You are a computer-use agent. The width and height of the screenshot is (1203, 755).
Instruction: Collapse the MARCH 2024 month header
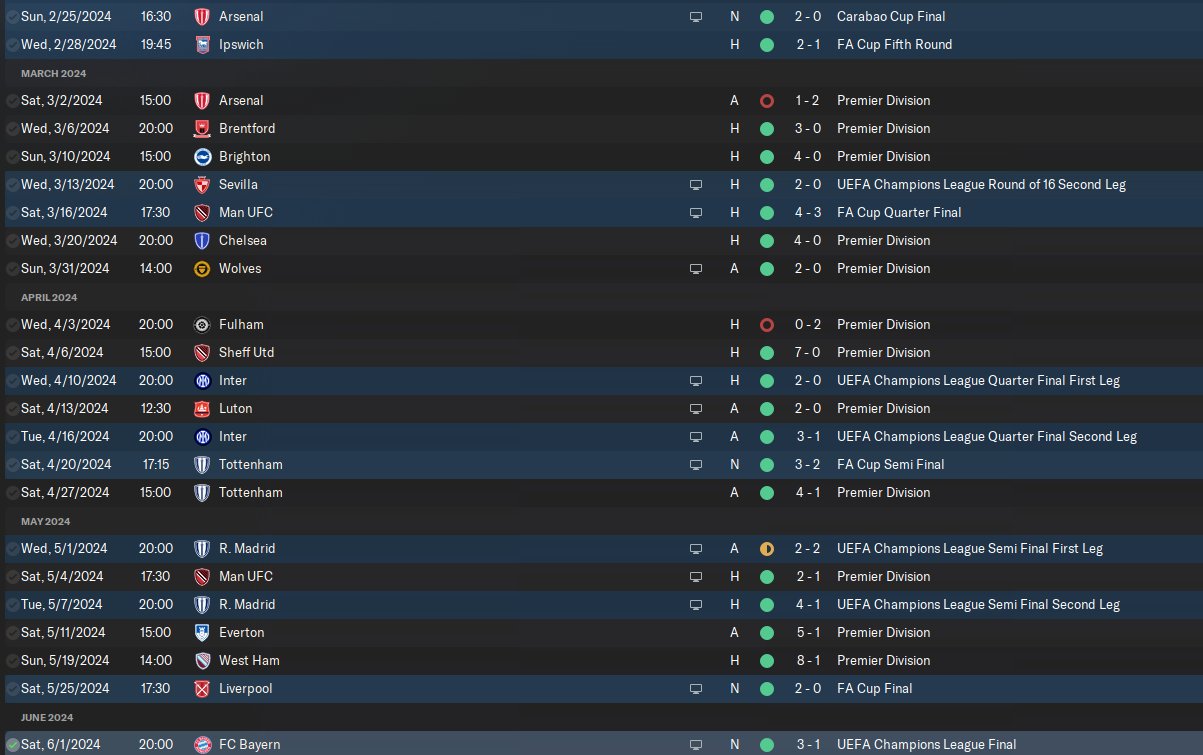[x=54, y=73]
